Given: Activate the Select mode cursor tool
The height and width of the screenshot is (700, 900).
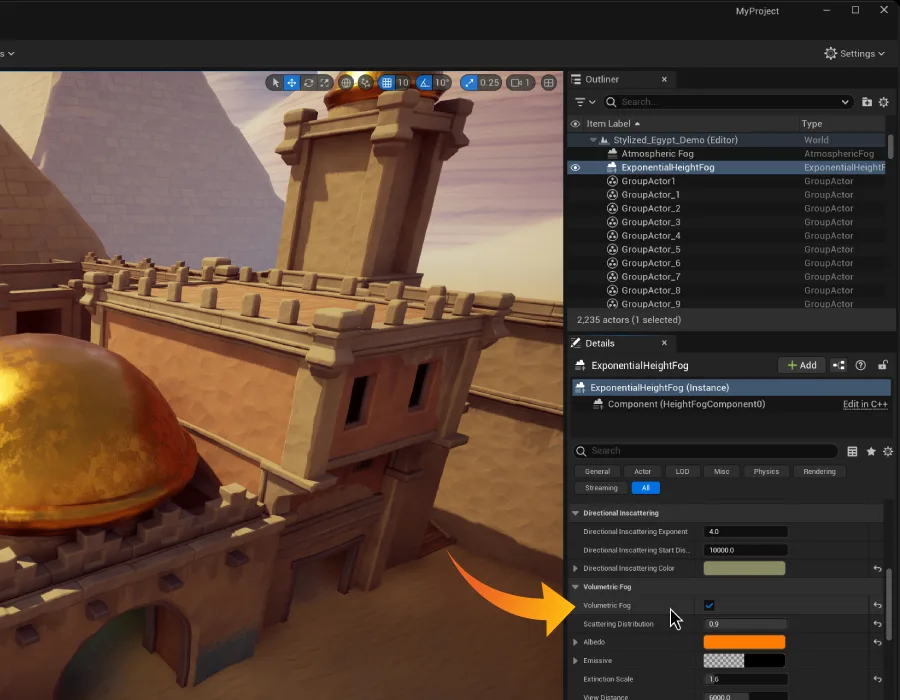Looking at the screenshot, I should (x=275, y=83).
